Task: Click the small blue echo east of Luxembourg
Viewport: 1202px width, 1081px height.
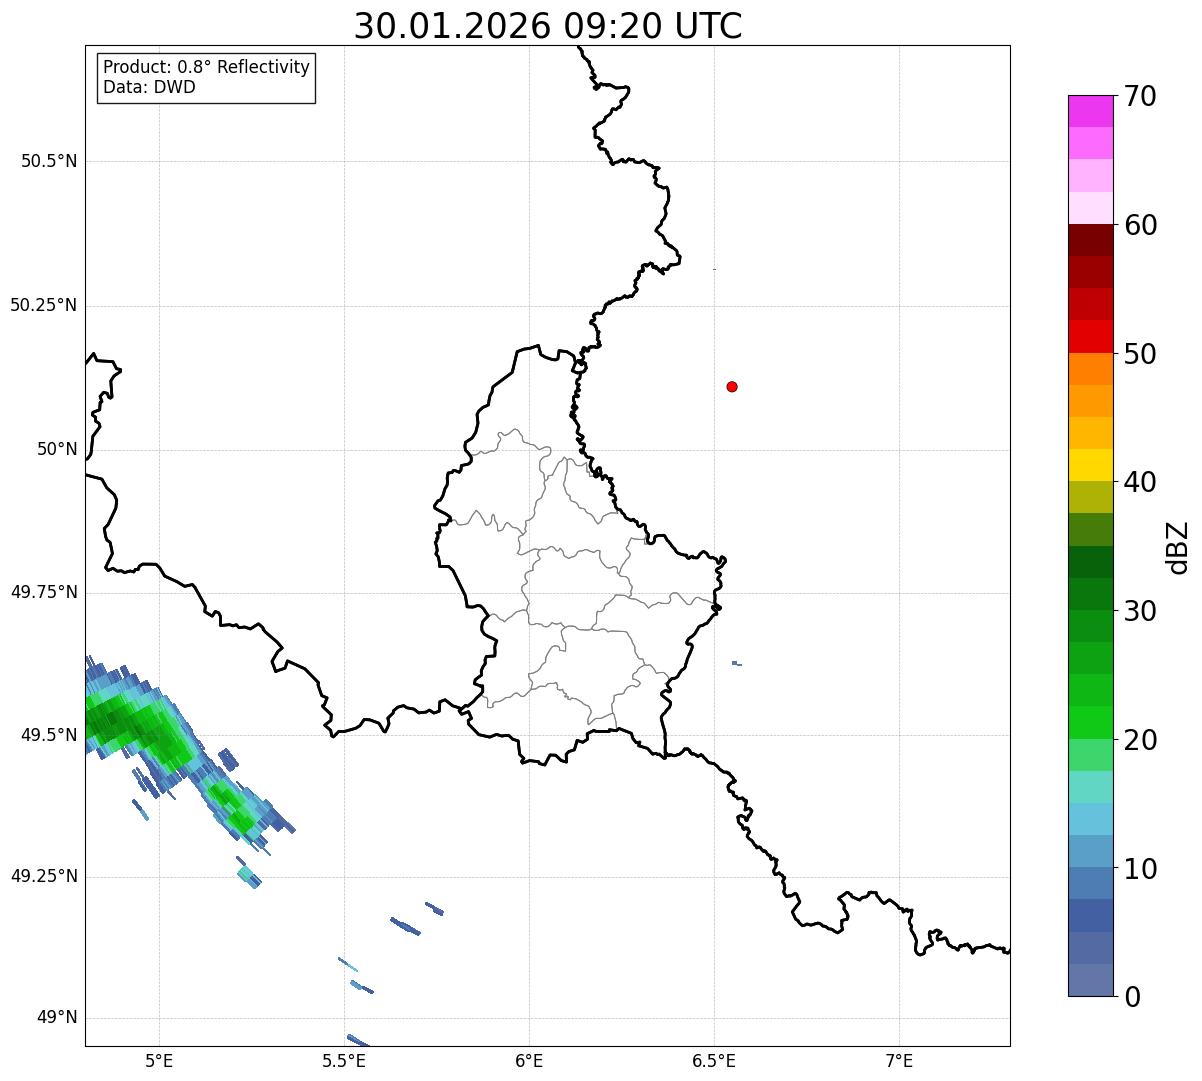Action: pyautogui.click(x=737, y=663)
